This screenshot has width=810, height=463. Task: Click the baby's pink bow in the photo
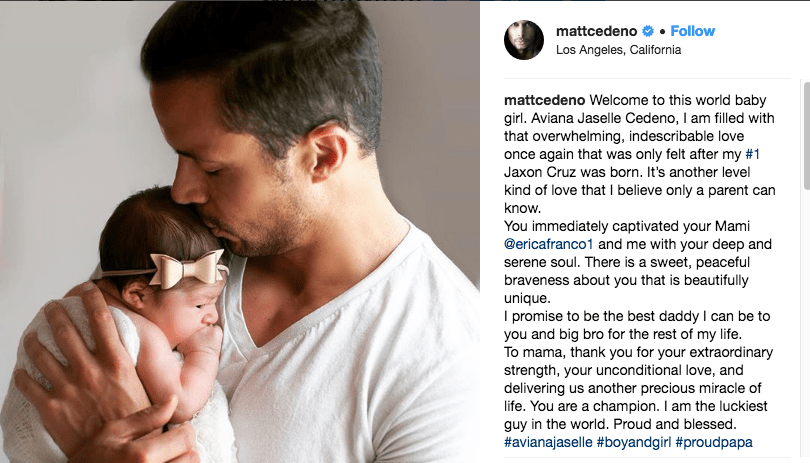[x=188, y=269]
